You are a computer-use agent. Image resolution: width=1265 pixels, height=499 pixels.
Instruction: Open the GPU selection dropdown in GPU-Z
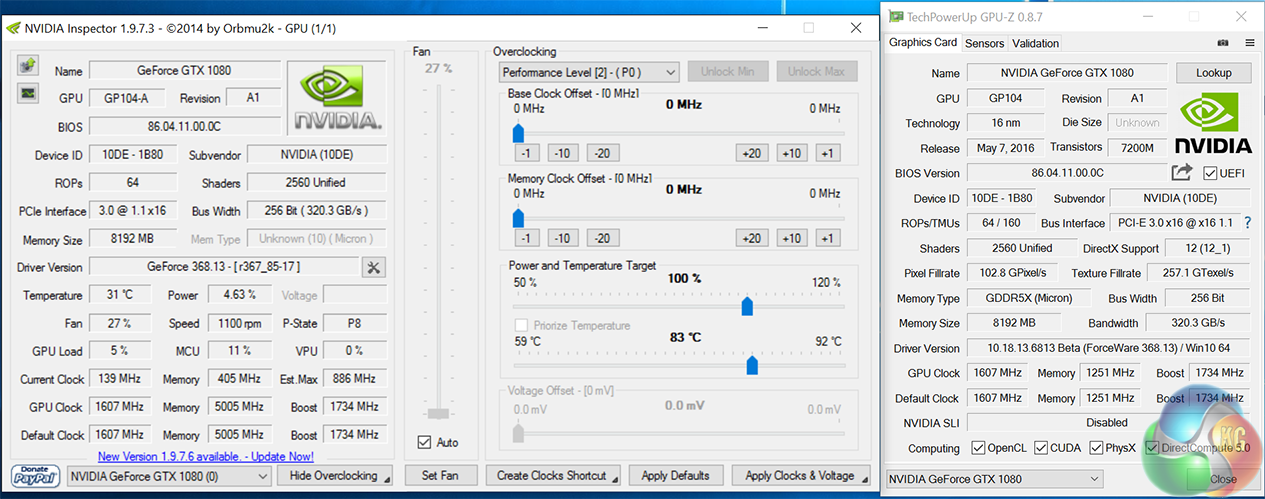995,479
